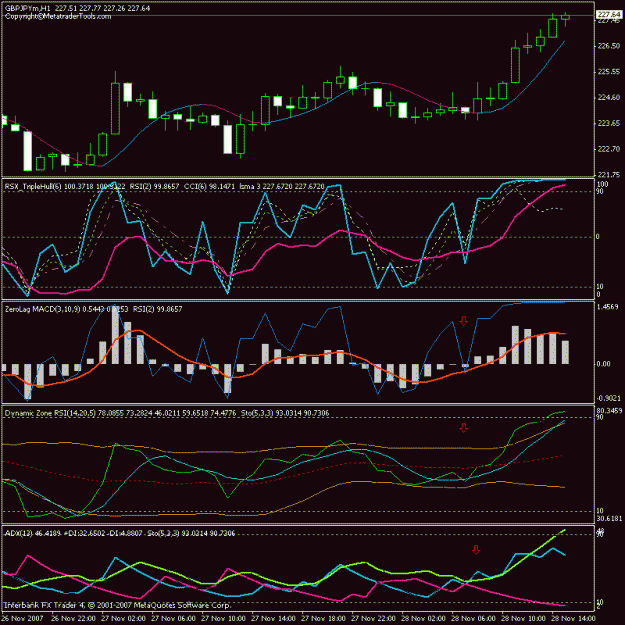The width and height of the screenshot is (625, 625).
Task: Click the 27 Nov 10:00 time label
Action: click(223, 618)
